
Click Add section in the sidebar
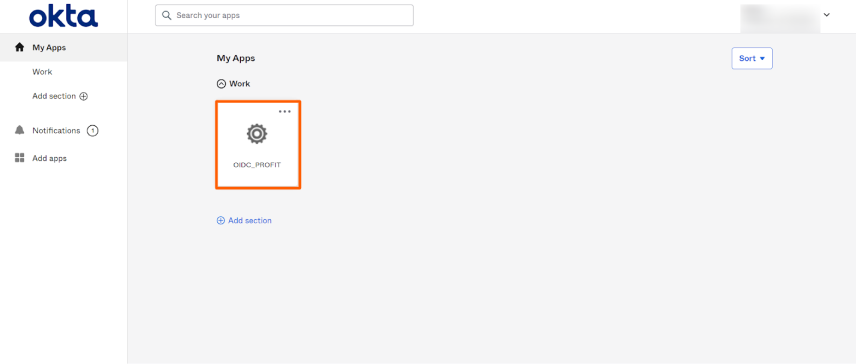[54, 96]
